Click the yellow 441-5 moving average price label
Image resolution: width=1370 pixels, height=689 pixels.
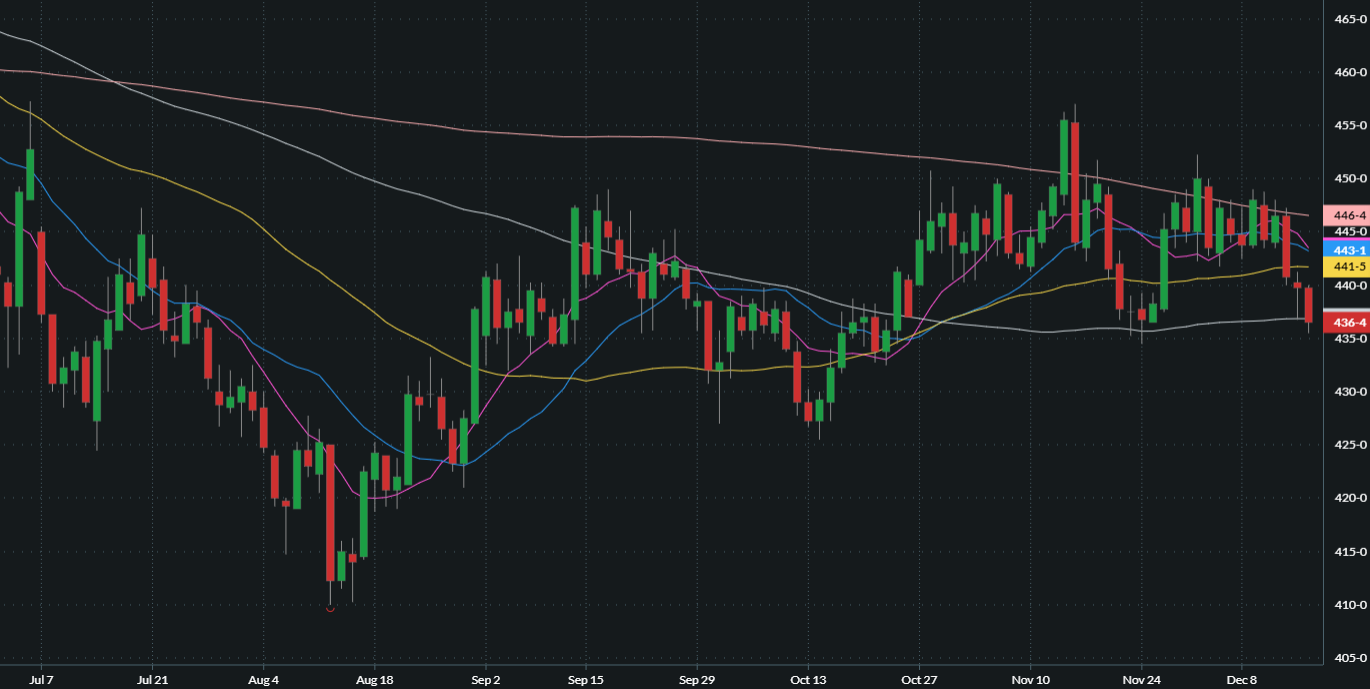click(1344, 267)
